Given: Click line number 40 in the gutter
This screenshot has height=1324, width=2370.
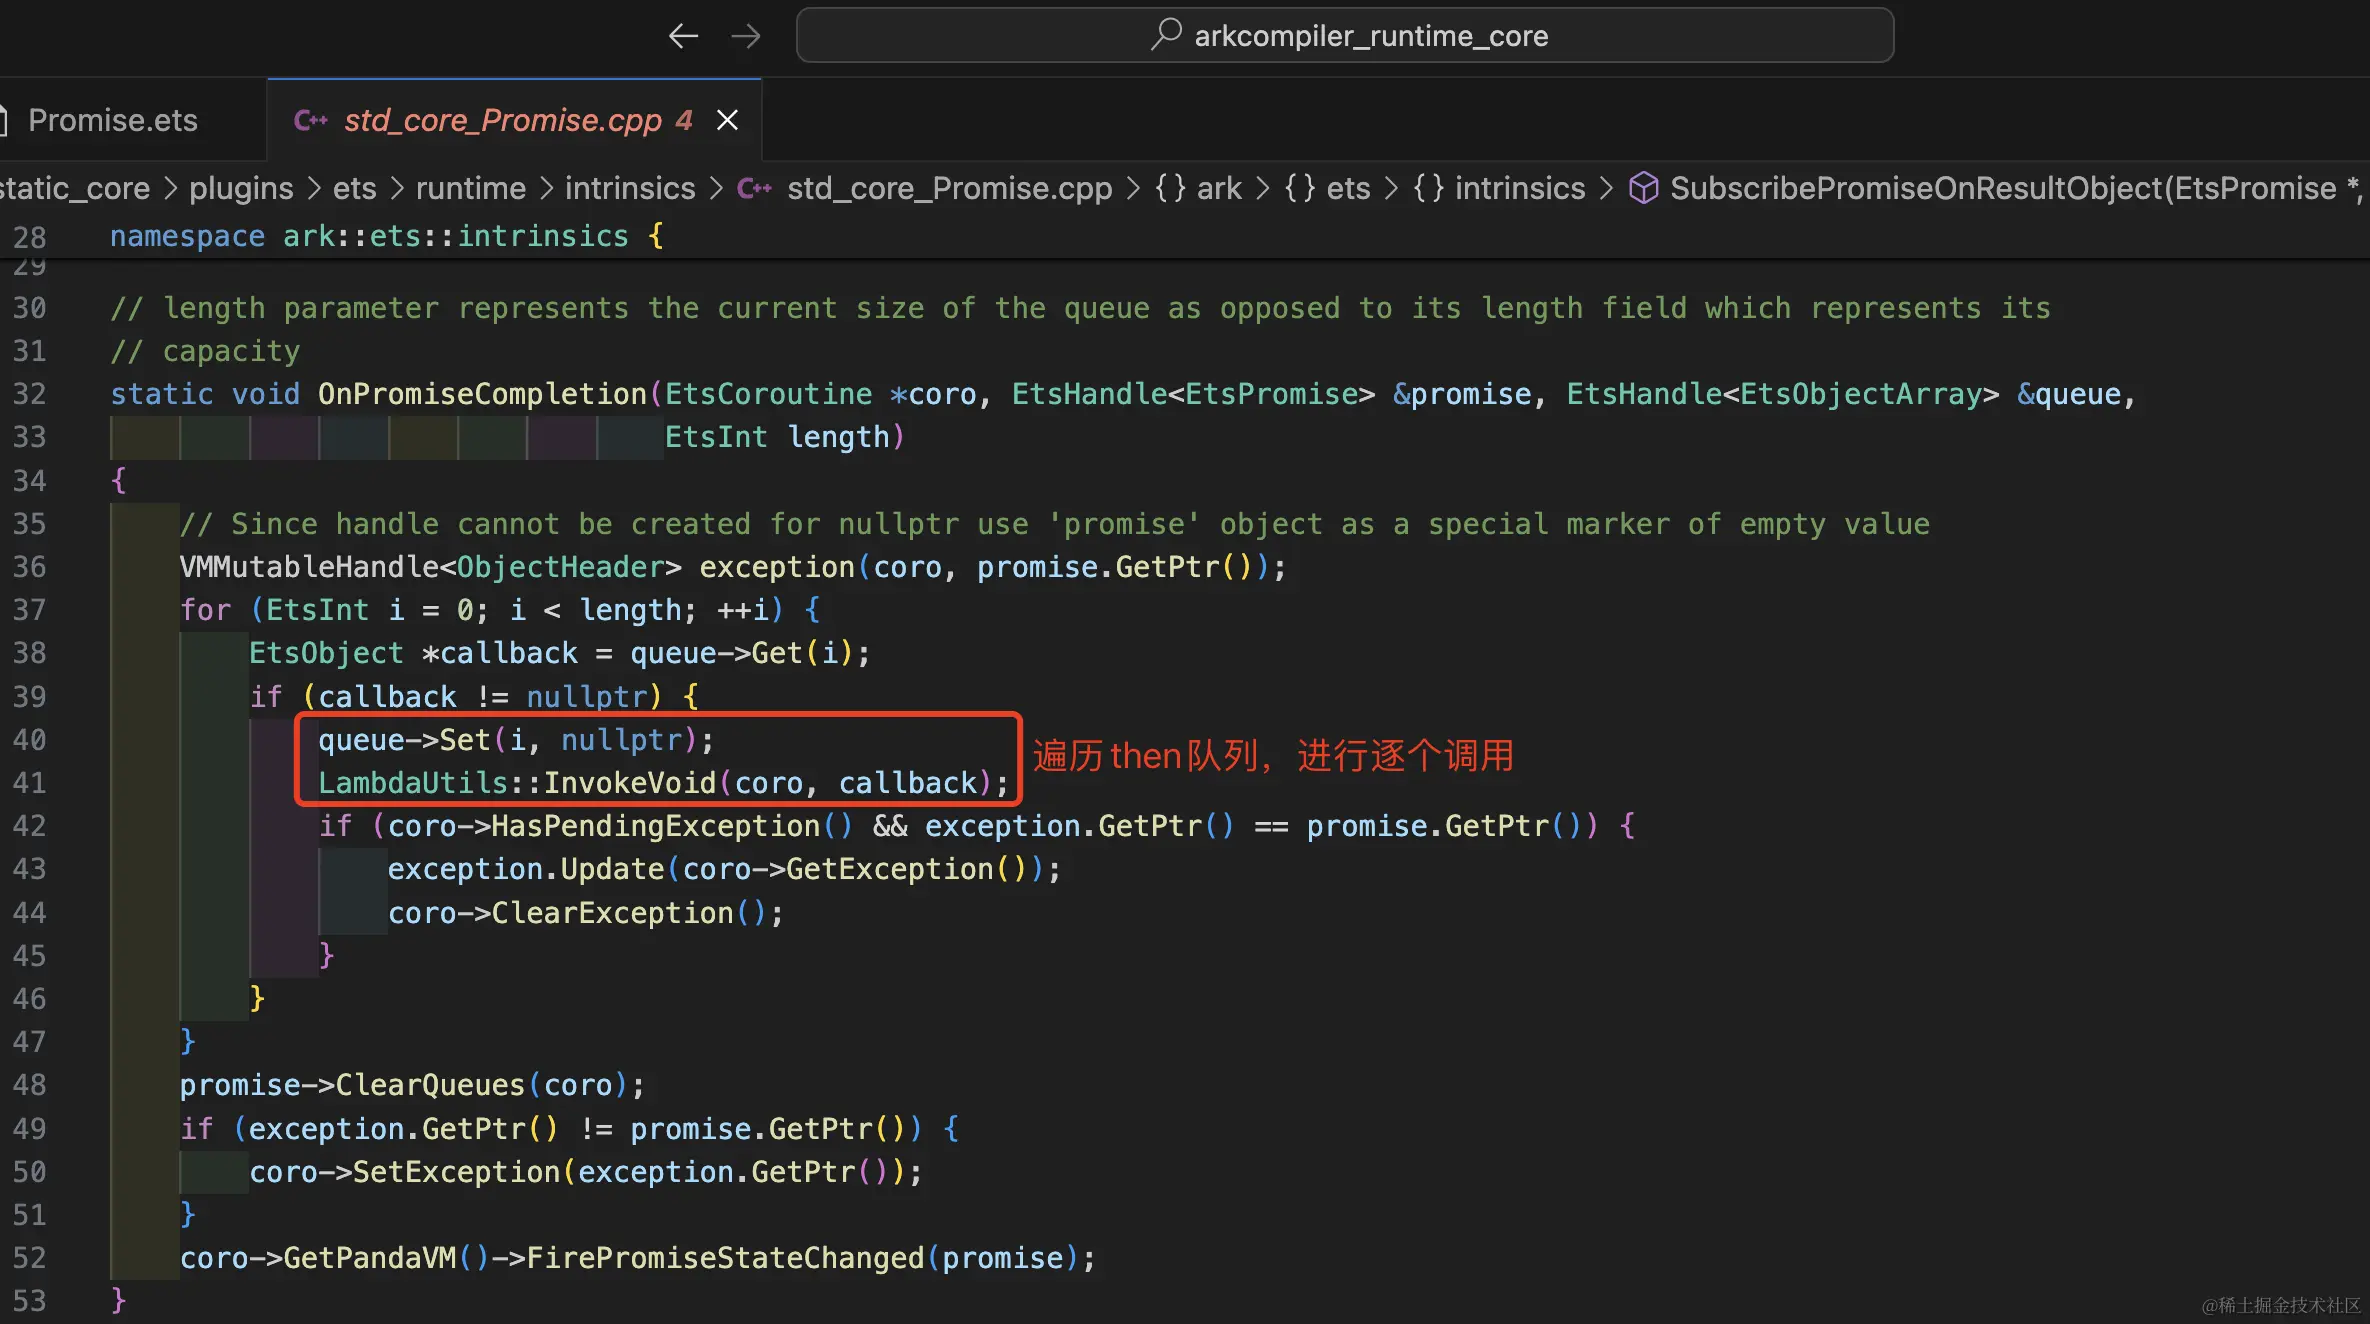Looking at the screenshot, I should pos(29,740).
